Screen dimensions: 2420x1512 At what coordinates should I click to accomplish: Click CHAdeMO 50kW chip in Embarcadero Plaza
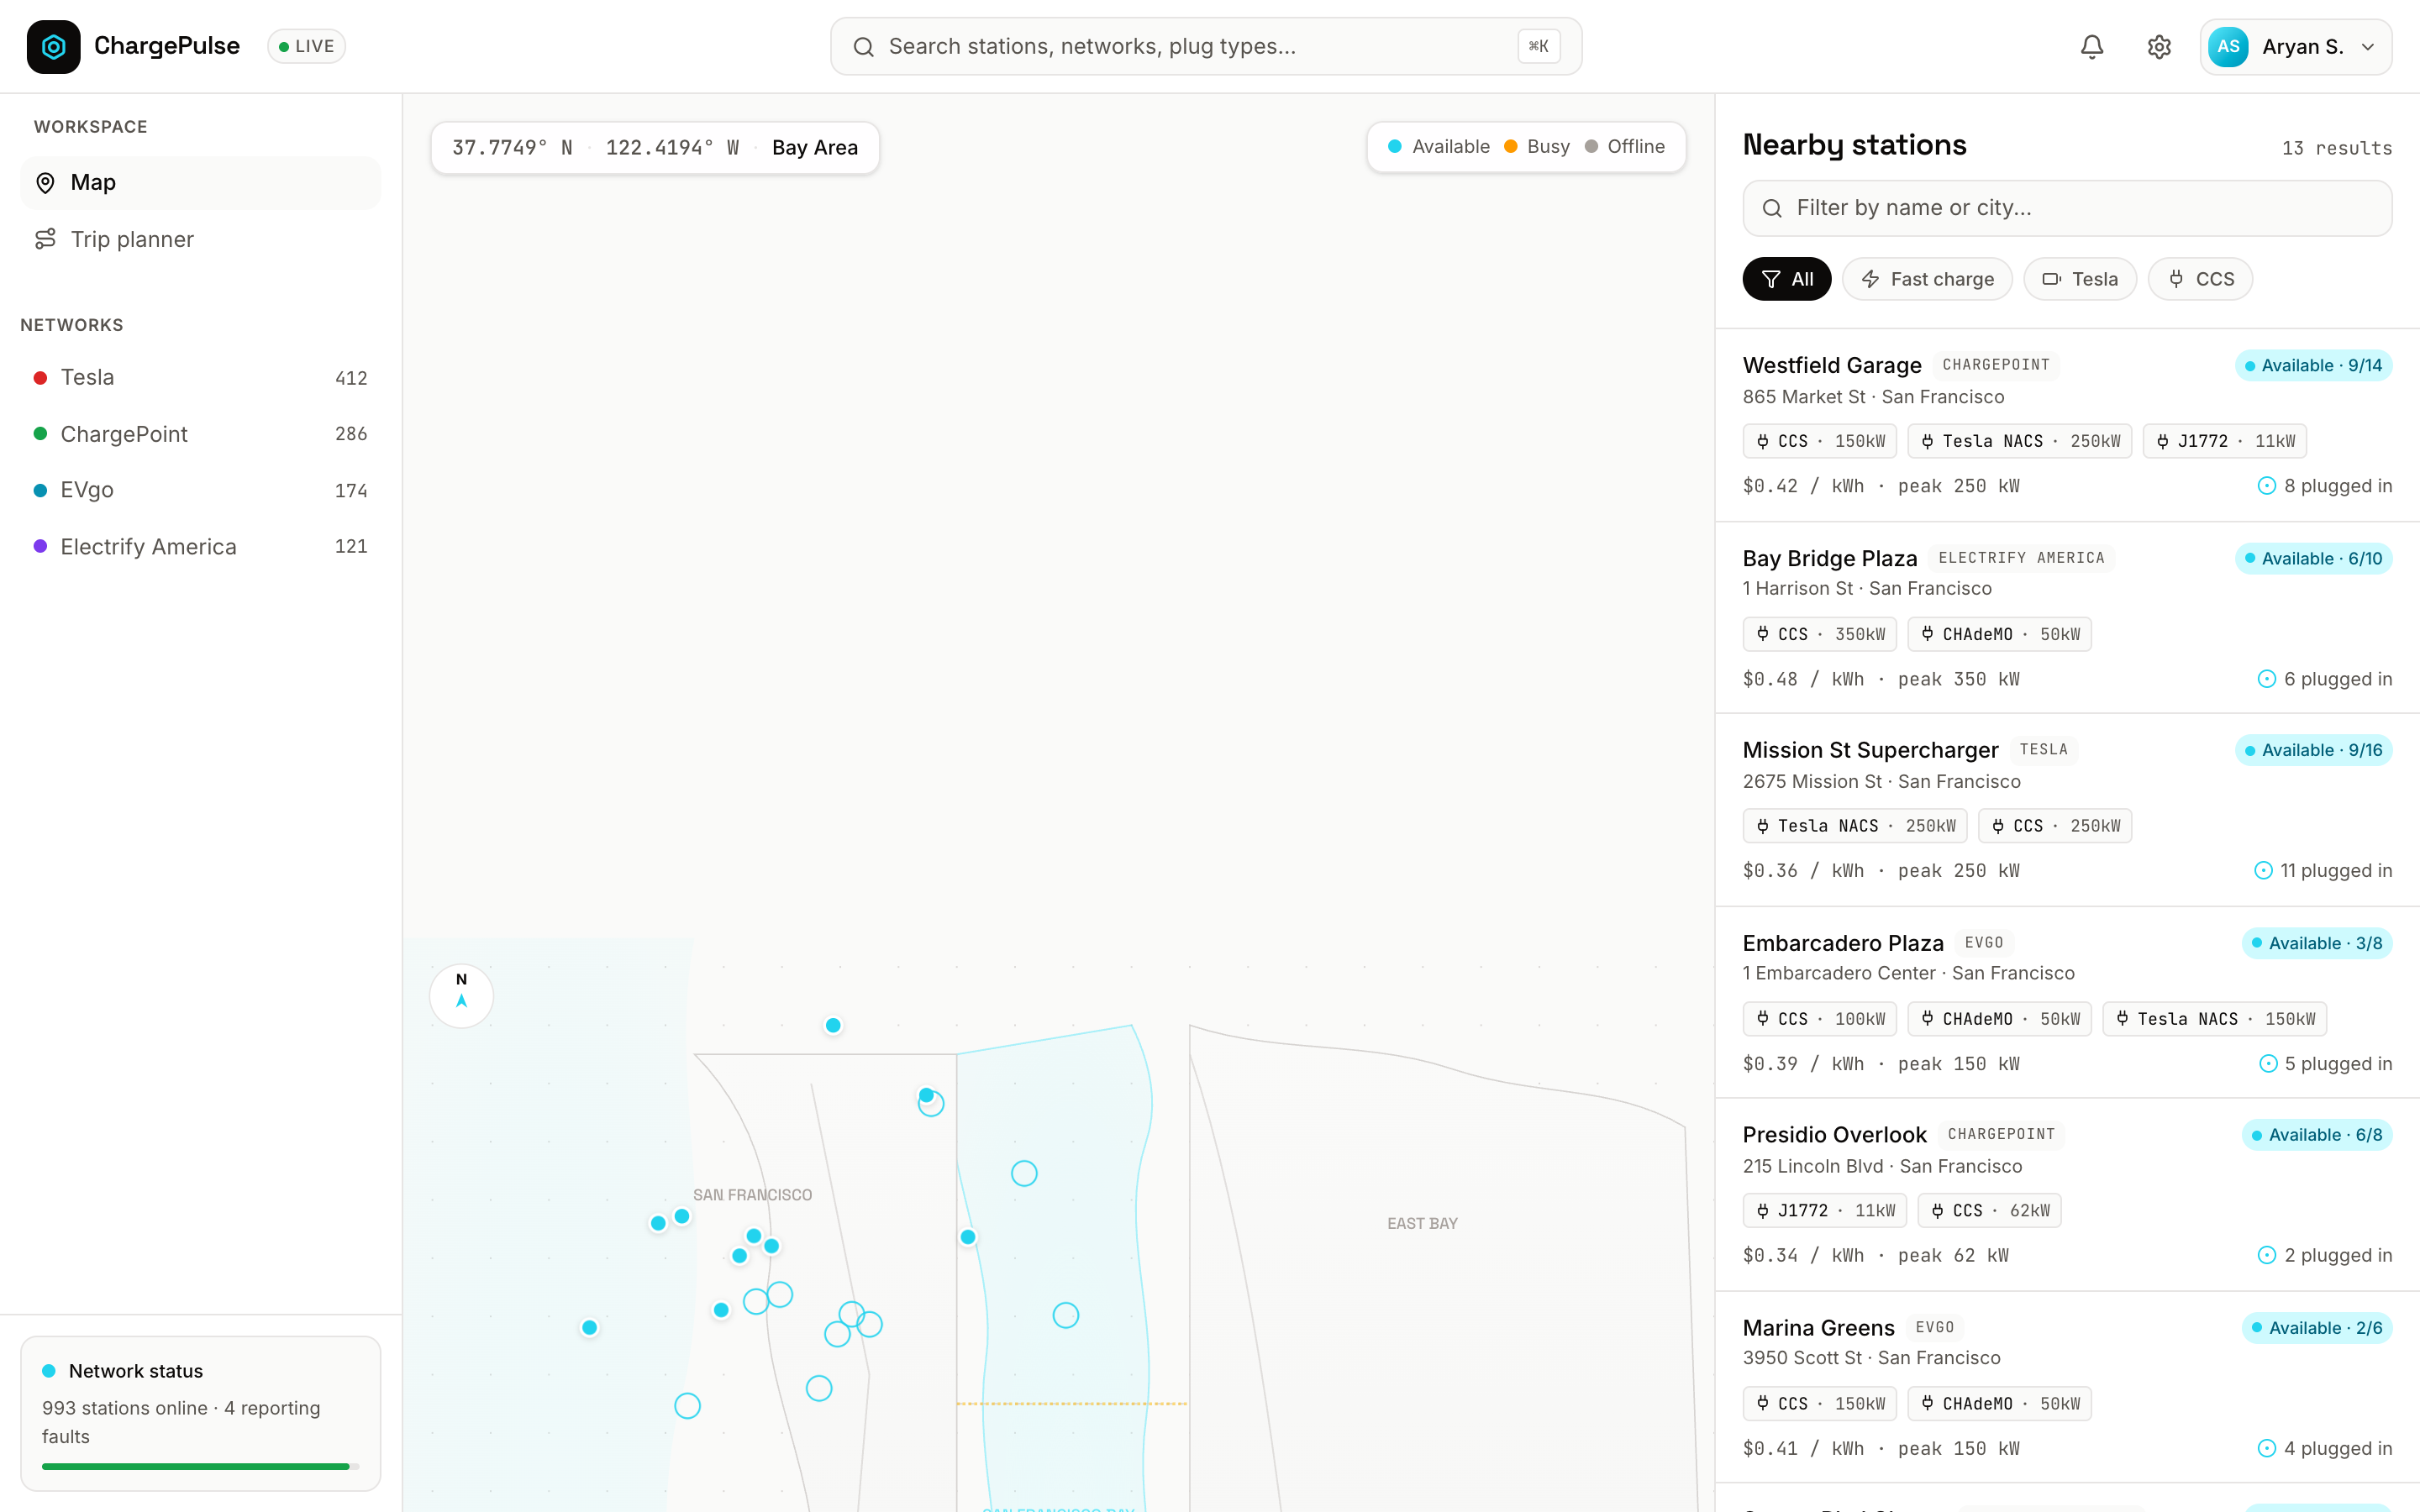click(x=1999, y=1019)
